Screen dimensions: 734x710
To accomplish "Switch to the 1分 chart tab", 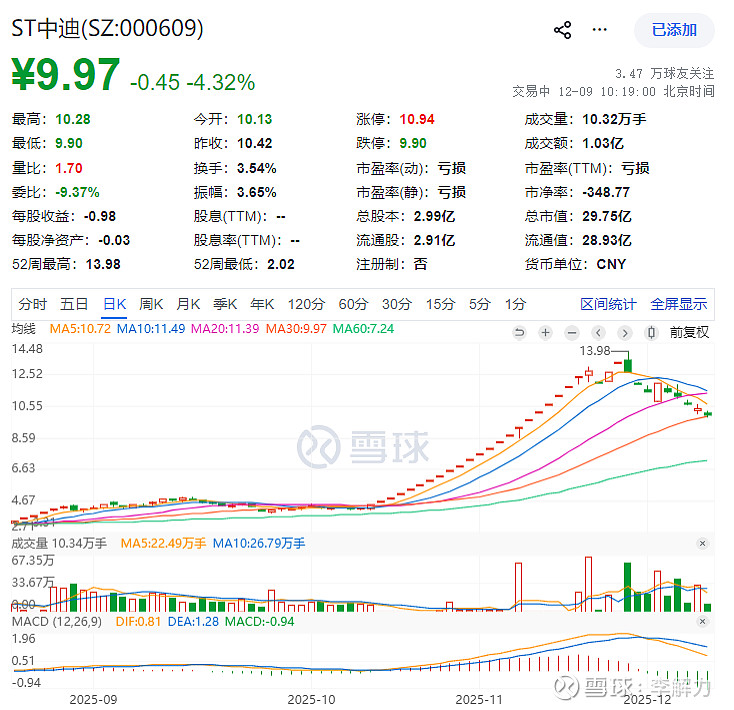I will click(x=515, y=304).
